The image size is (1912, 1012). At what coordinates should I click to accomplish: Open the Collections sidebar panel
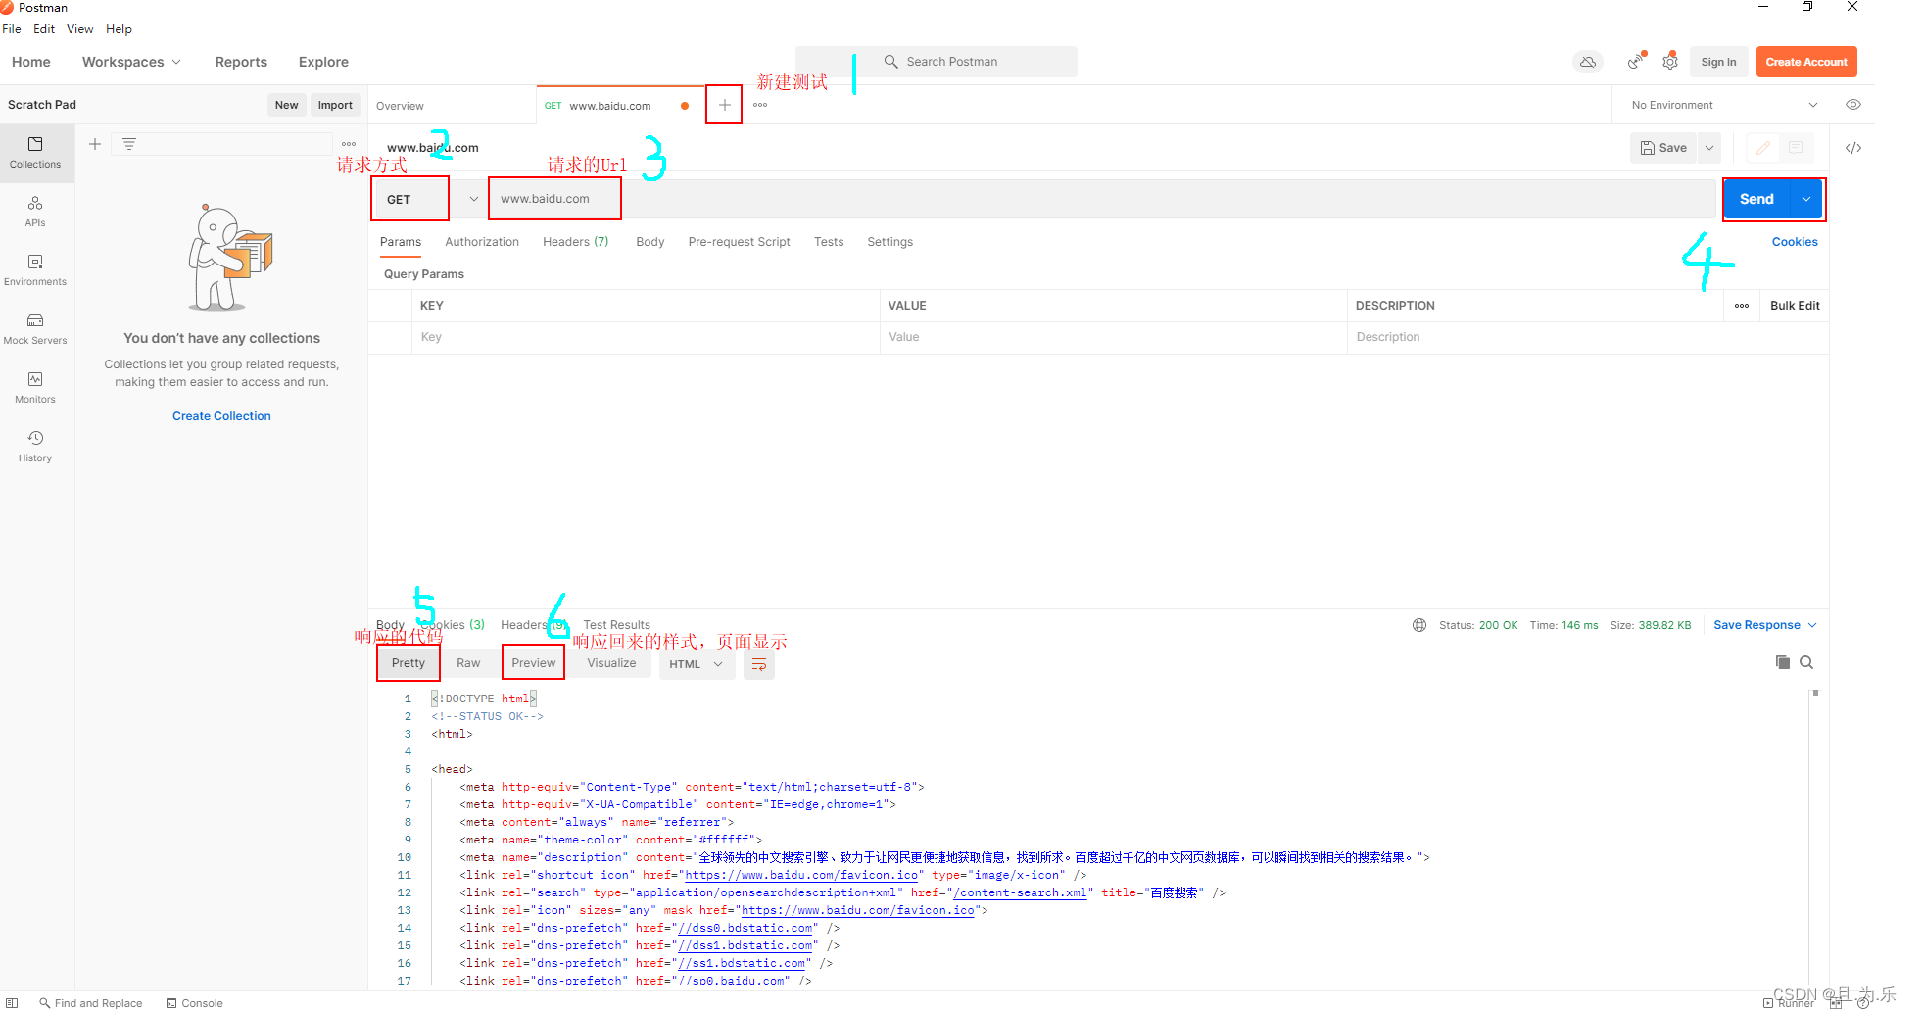tap(35, 153)
